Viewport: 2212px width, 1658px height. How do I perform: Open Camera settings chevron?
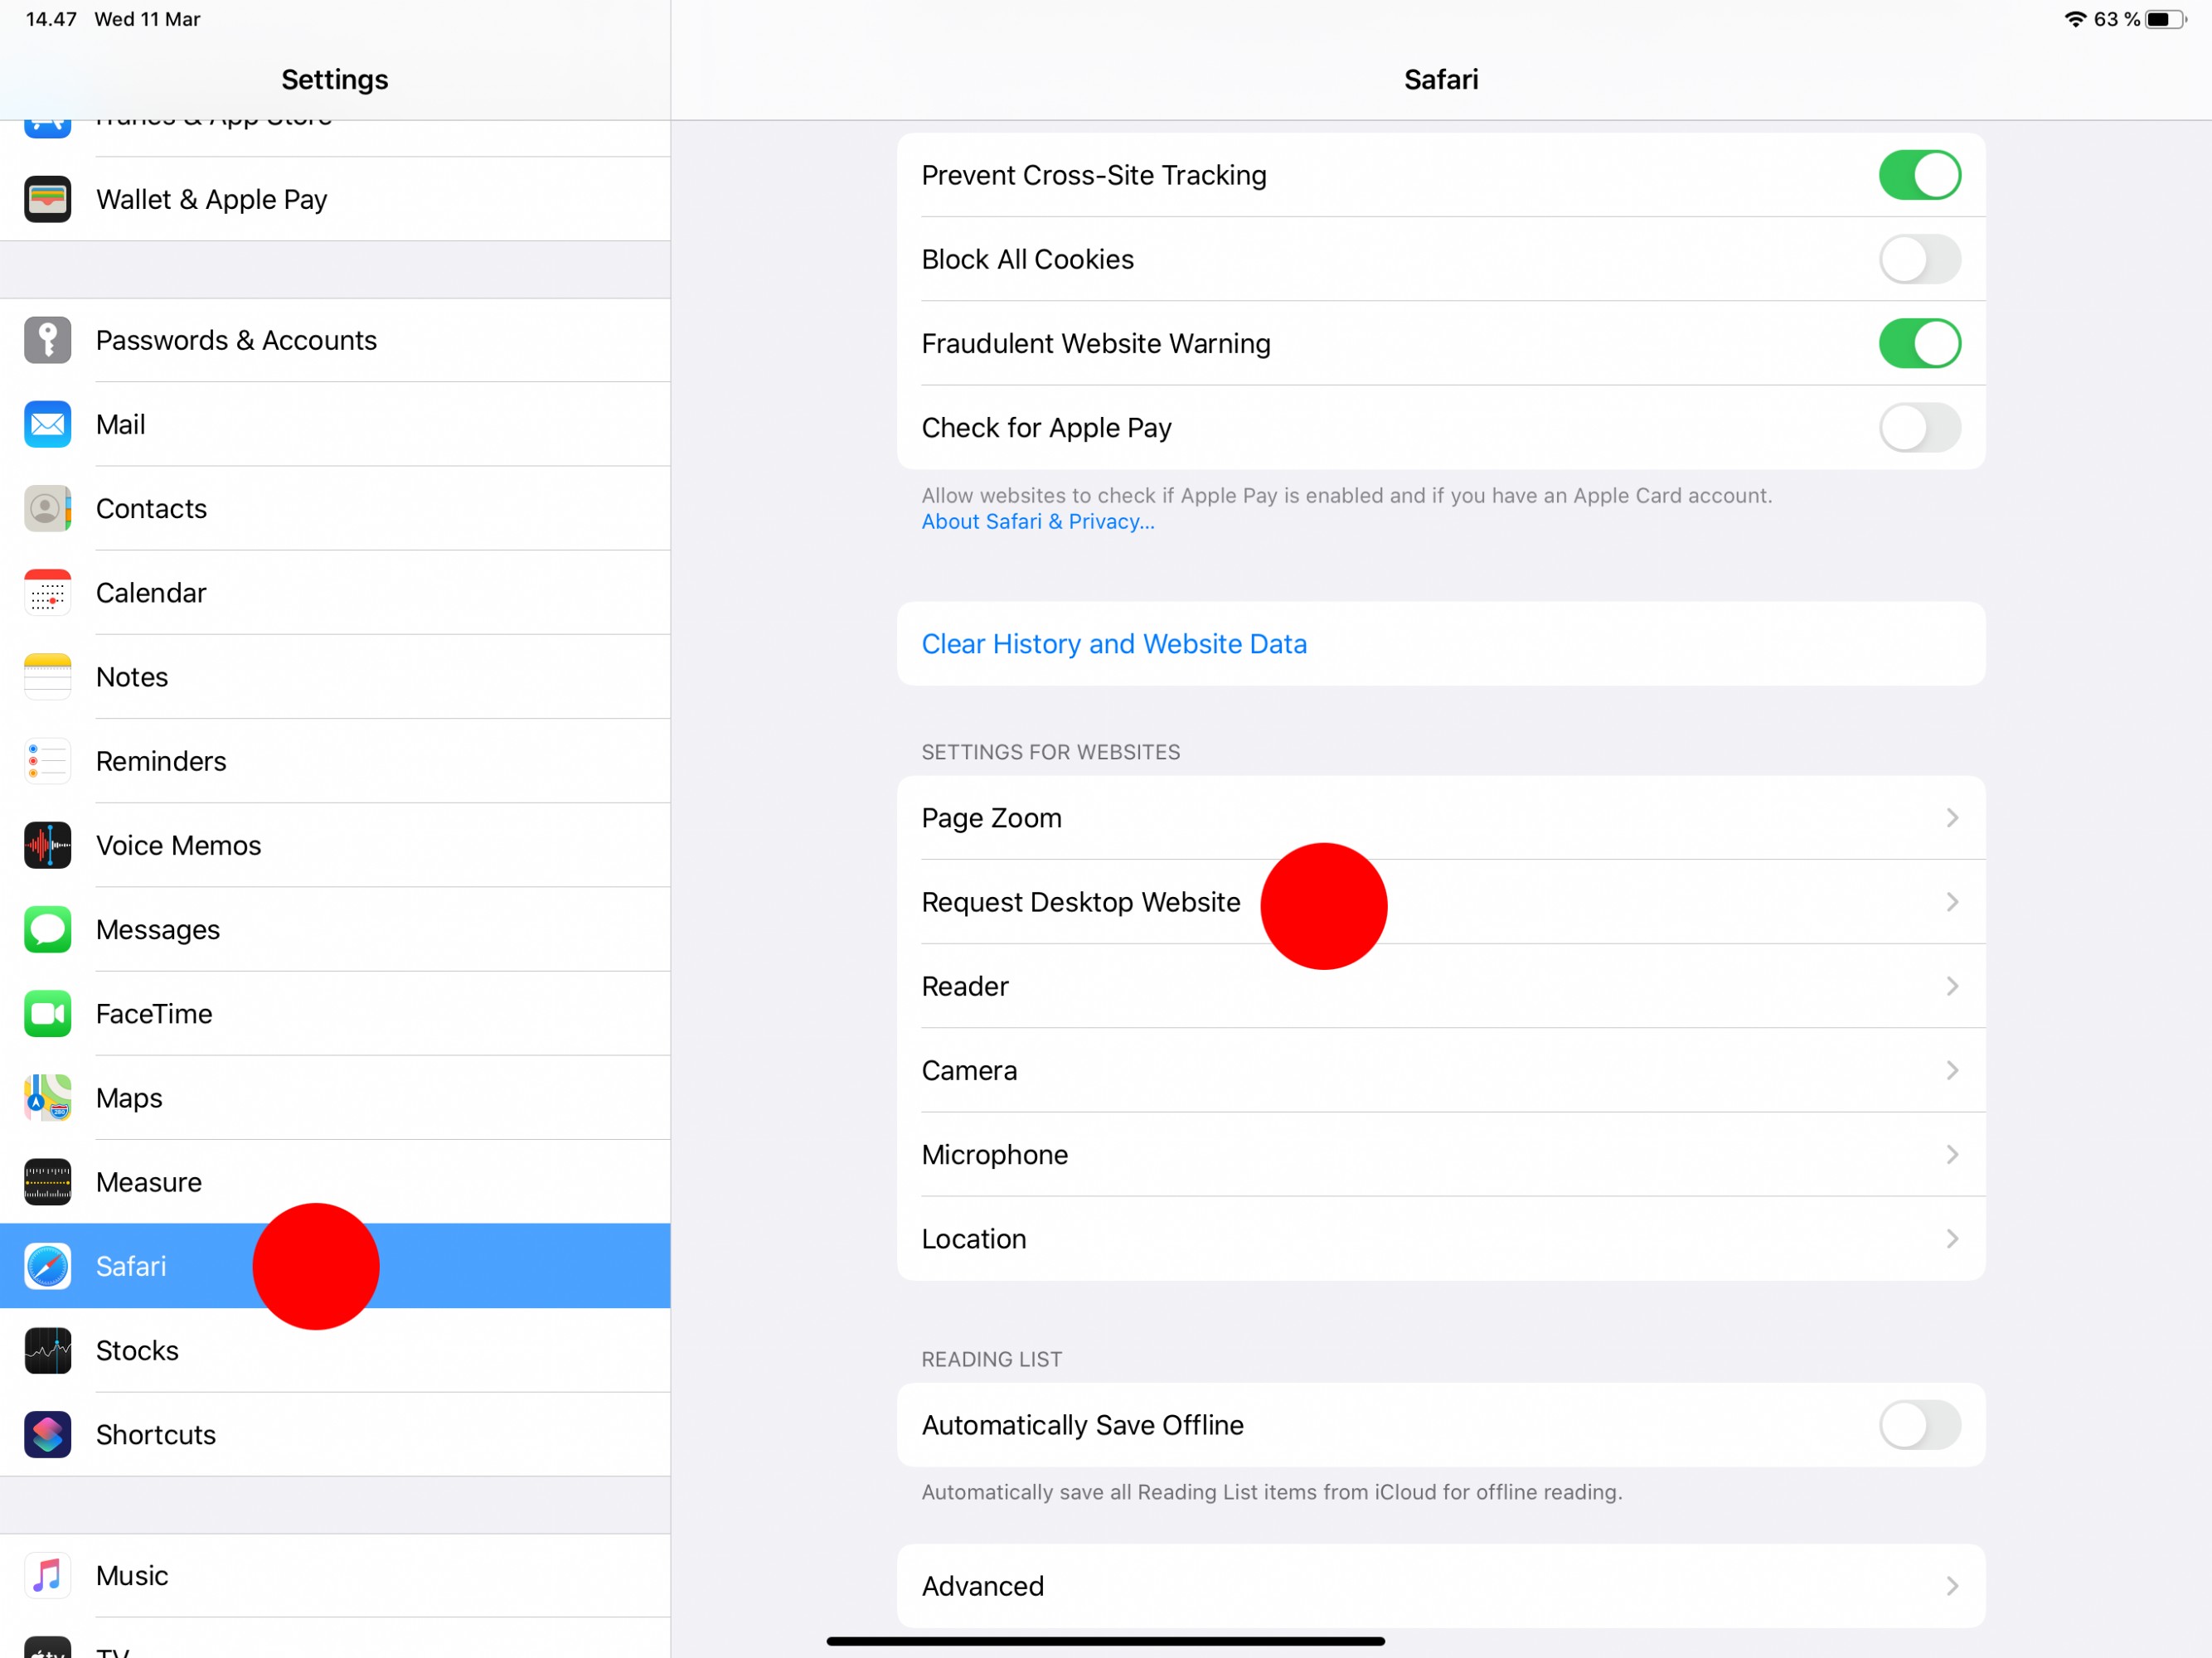(1952, 1070)
